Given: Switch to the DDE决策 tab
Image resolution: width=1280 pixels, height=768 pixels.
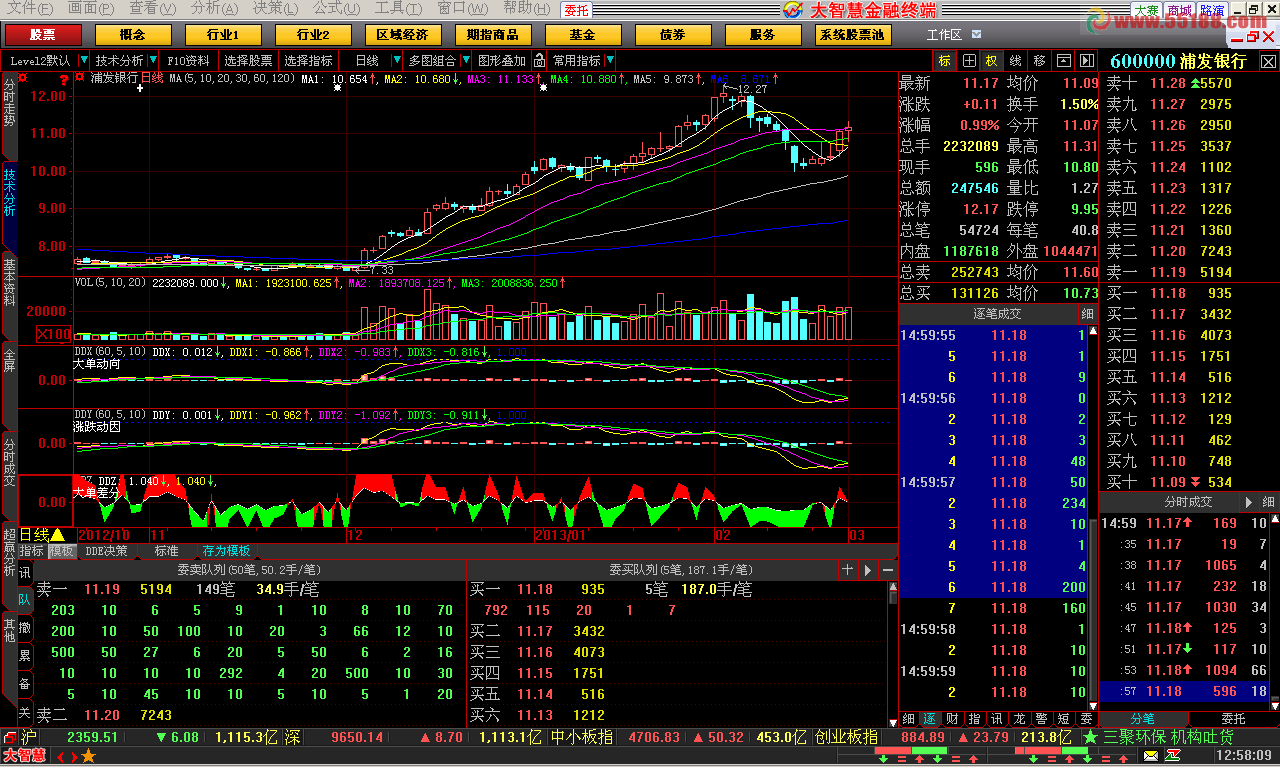Looking at the screenshot, I should [106, 551].
